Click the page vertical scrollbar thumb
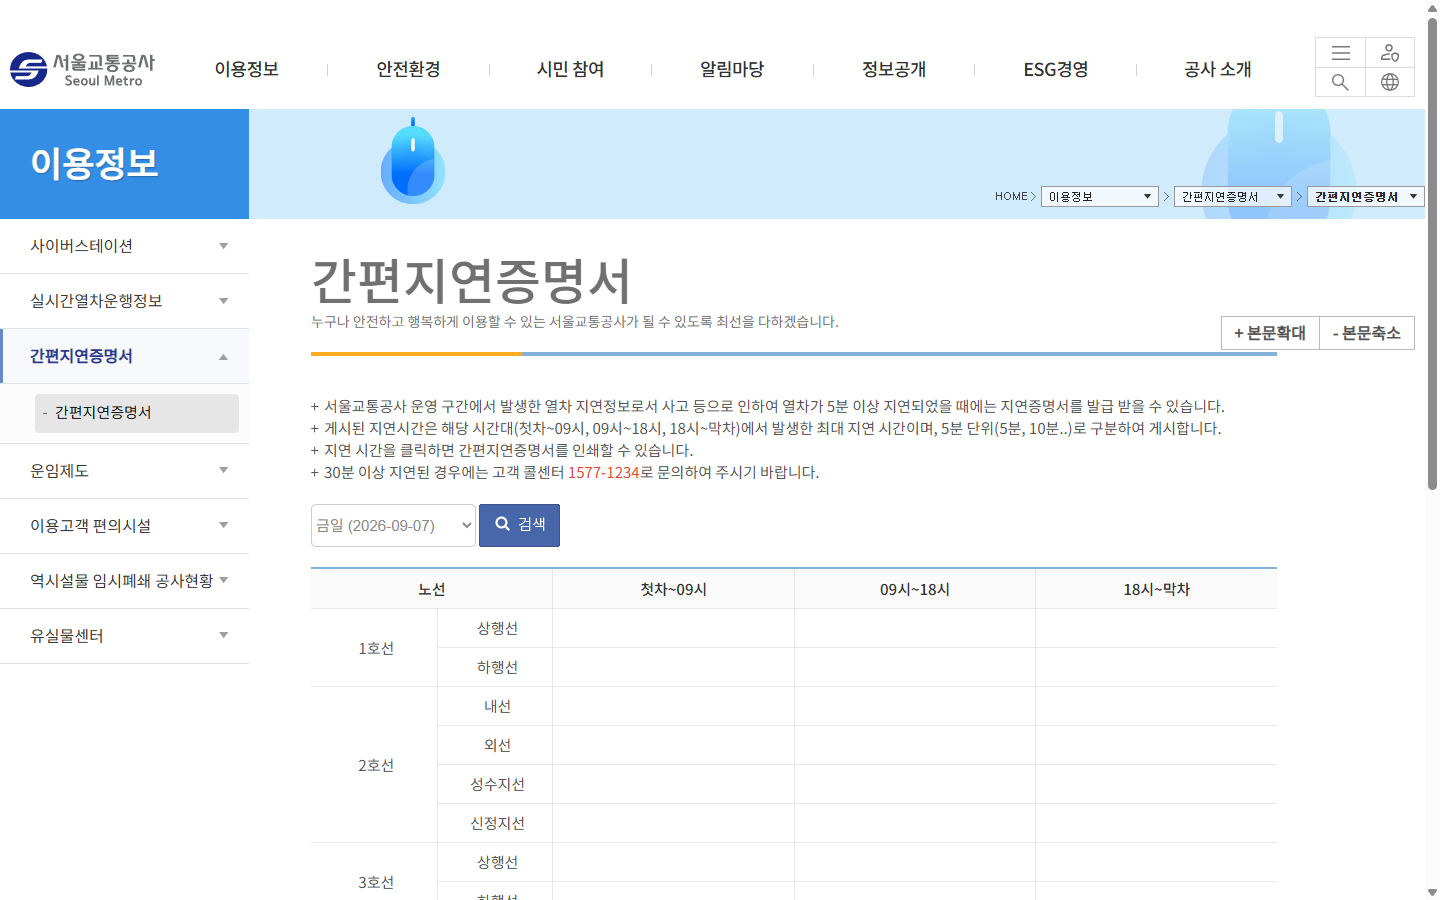1440x900 pixels. 1432,254
